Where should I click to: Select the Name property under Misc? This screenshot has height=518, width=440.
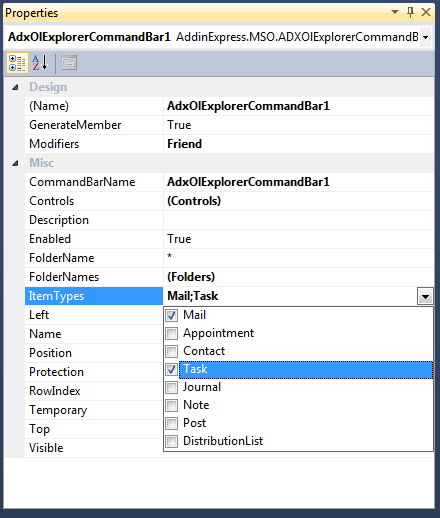click(94, 334)
